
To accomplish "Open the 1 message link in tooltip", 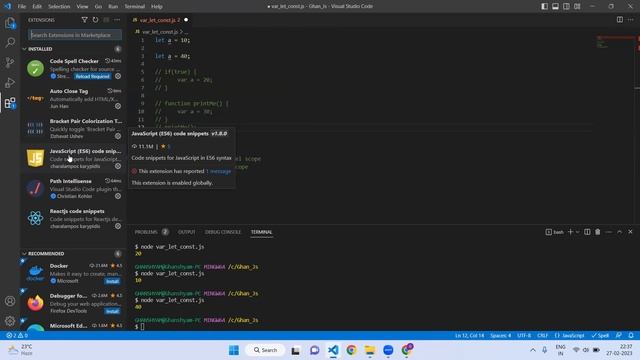I will pos(219,171).
